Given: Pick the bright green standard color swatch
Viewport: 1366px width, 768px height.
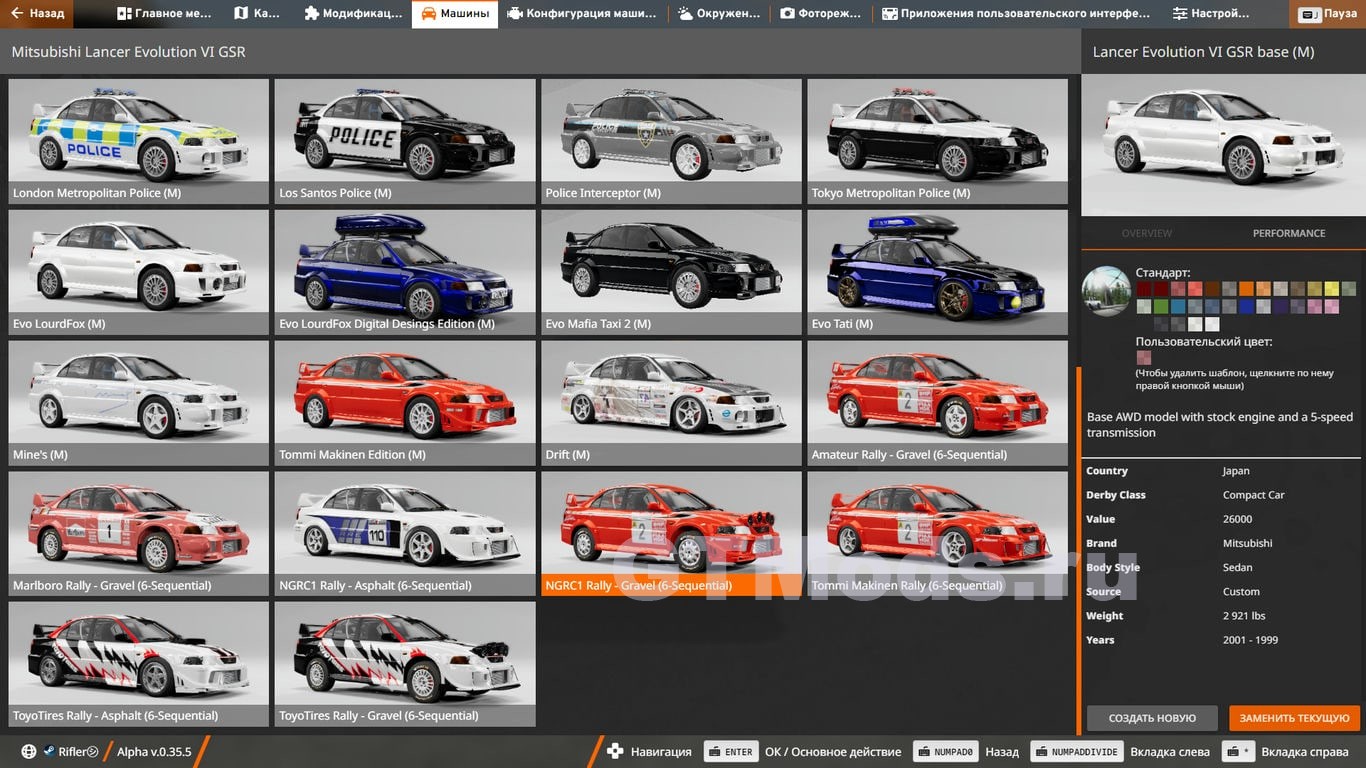Looking at the screenshot, I should point(1161,306).
